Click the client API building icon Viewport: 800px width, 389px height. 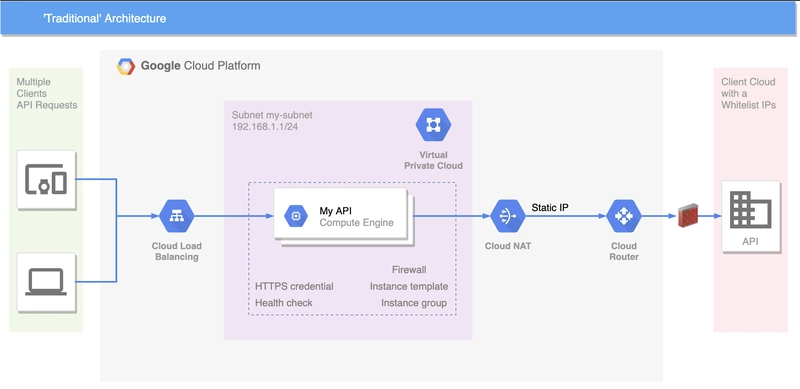point(751,210)
